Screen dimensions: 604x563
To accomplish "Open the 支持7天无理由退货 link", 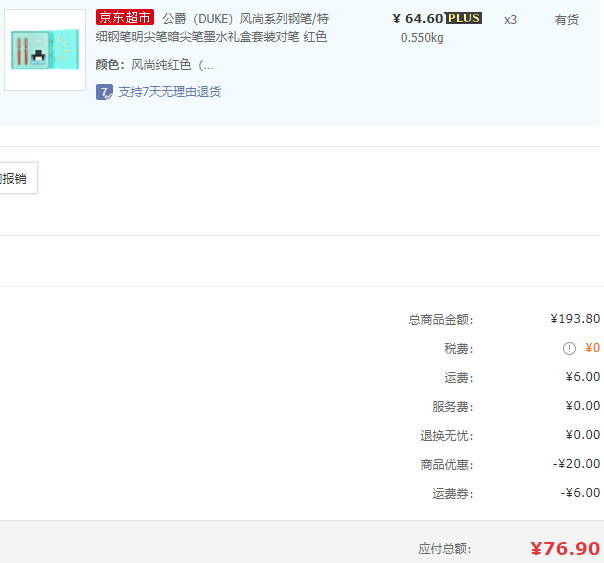I will click(169, 92).
